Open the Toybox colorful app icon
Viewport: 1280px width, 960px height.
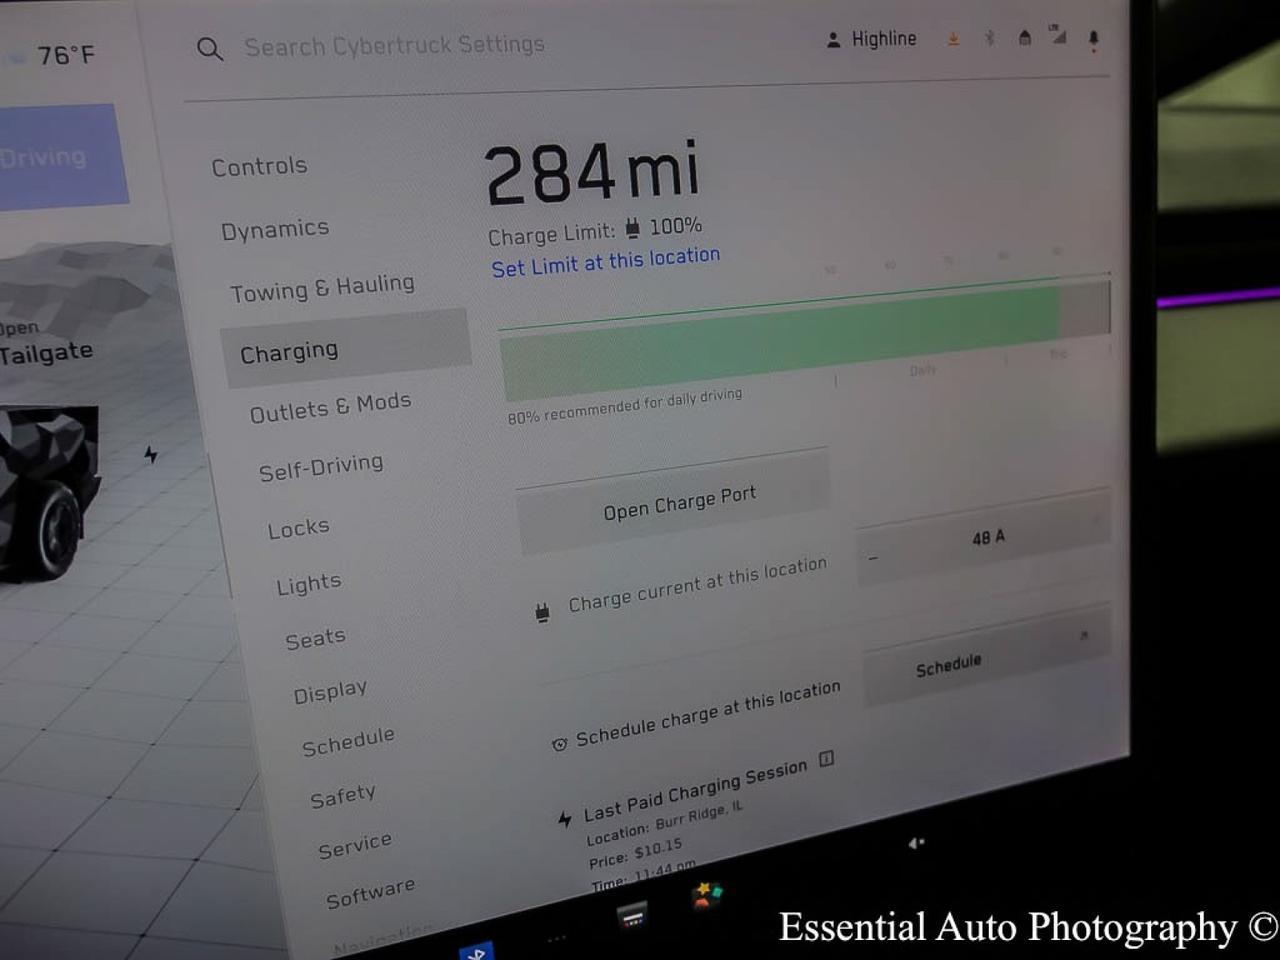coord(707,894)
